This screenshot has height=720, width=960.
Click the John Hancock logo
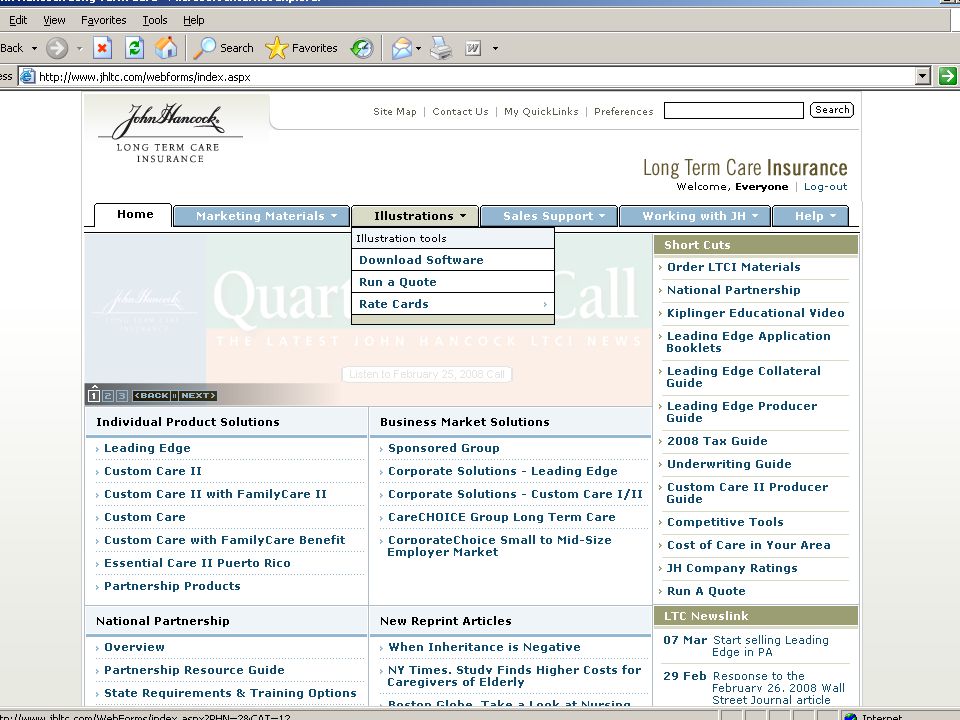pos(169,133)
